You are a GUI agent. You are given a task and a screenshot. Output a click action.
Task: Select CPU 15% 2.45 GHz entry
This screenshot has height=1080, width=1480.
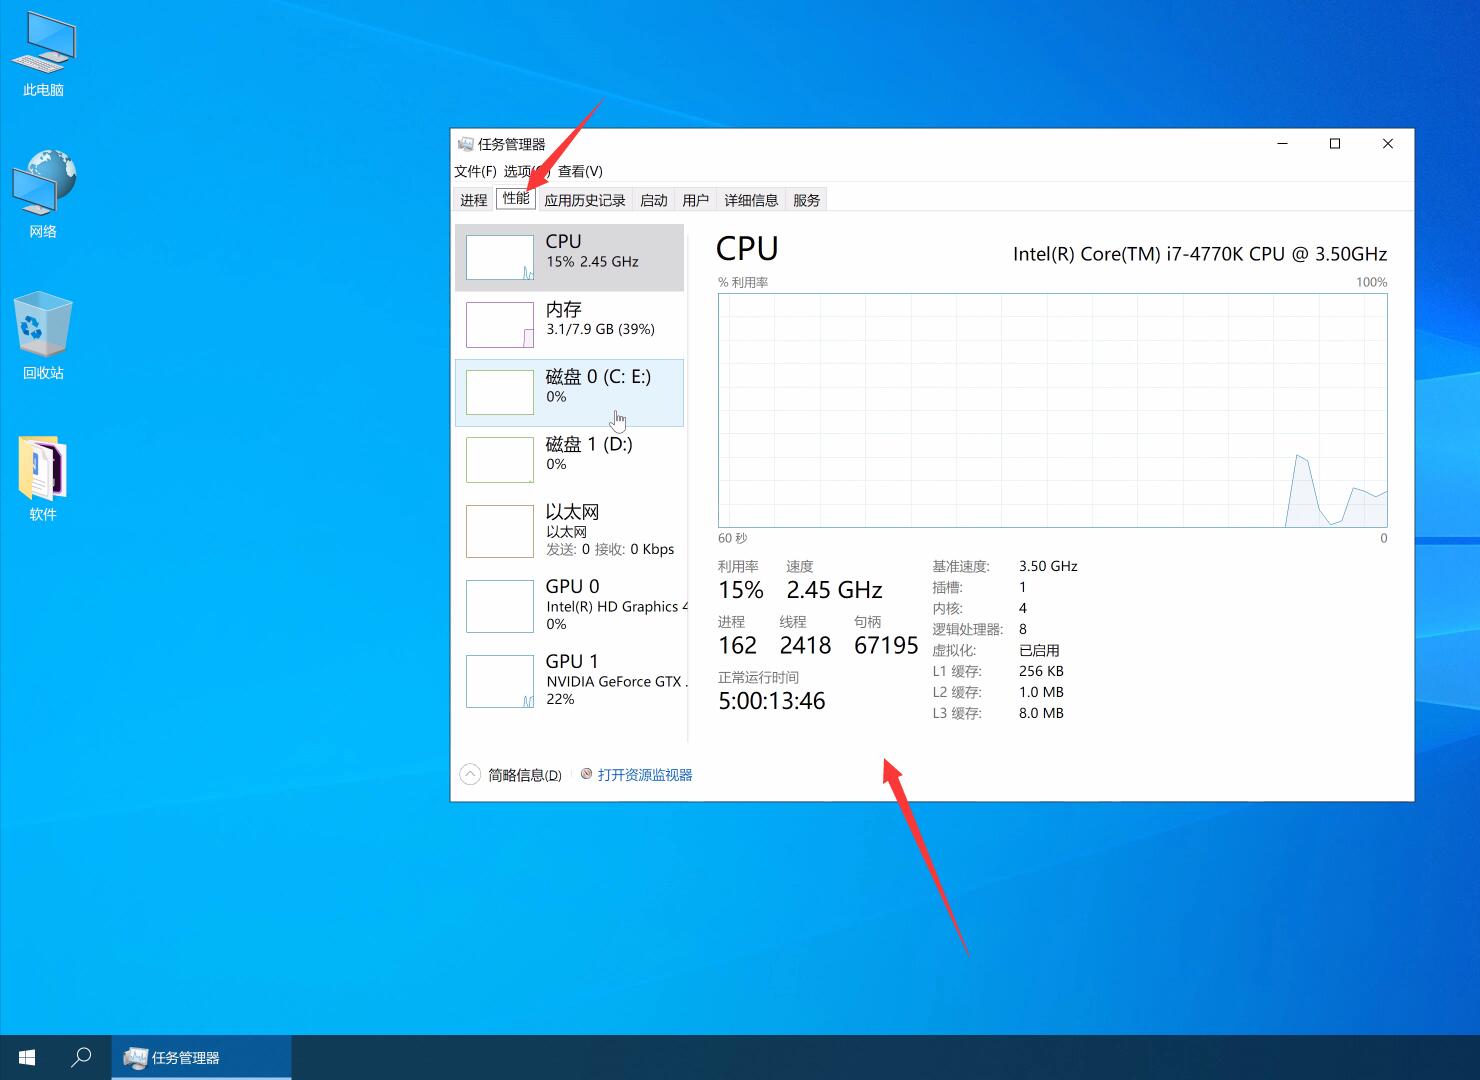click(x=569, y=258)
